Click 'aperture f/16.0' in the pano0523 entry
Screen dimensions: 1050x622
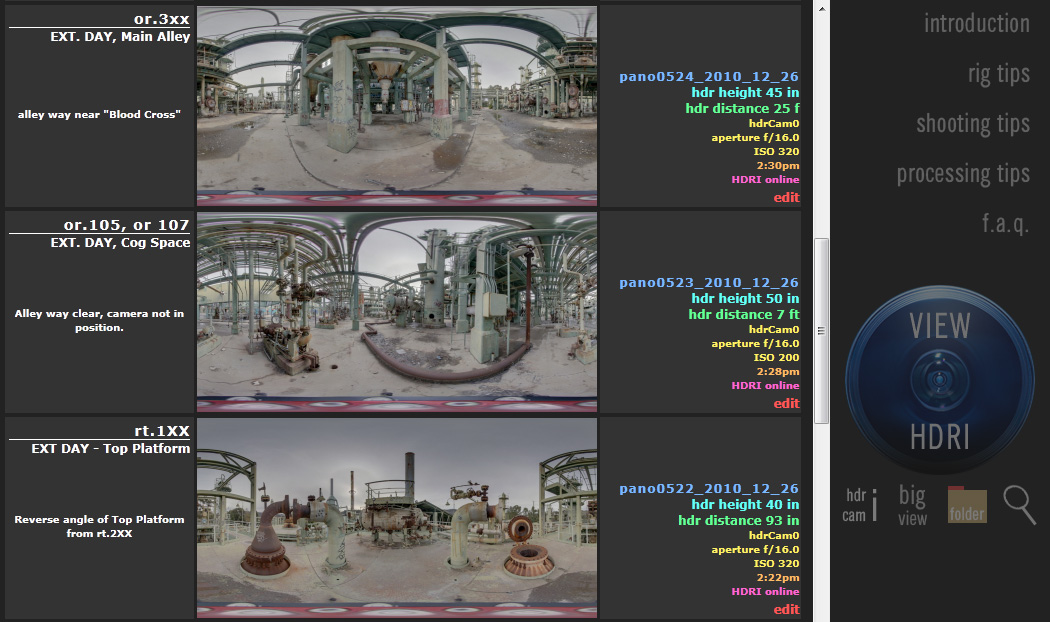(755, 343)
